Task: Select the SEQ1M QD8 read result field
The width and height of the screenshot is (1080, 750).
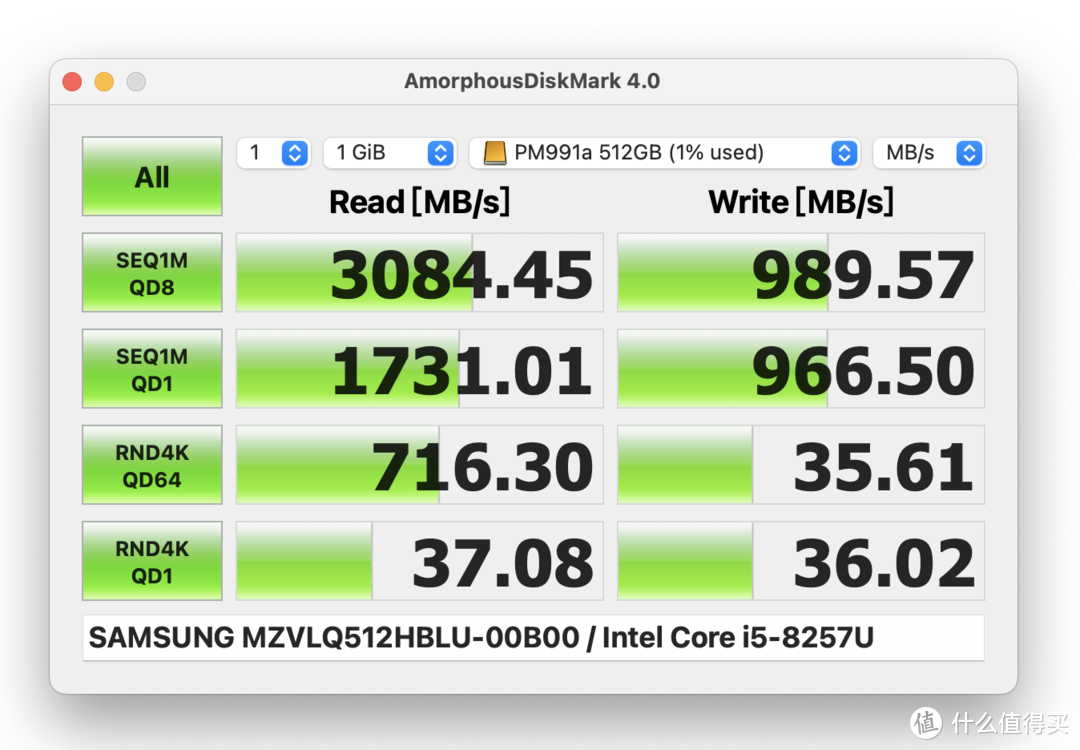Action: [419, 273]
